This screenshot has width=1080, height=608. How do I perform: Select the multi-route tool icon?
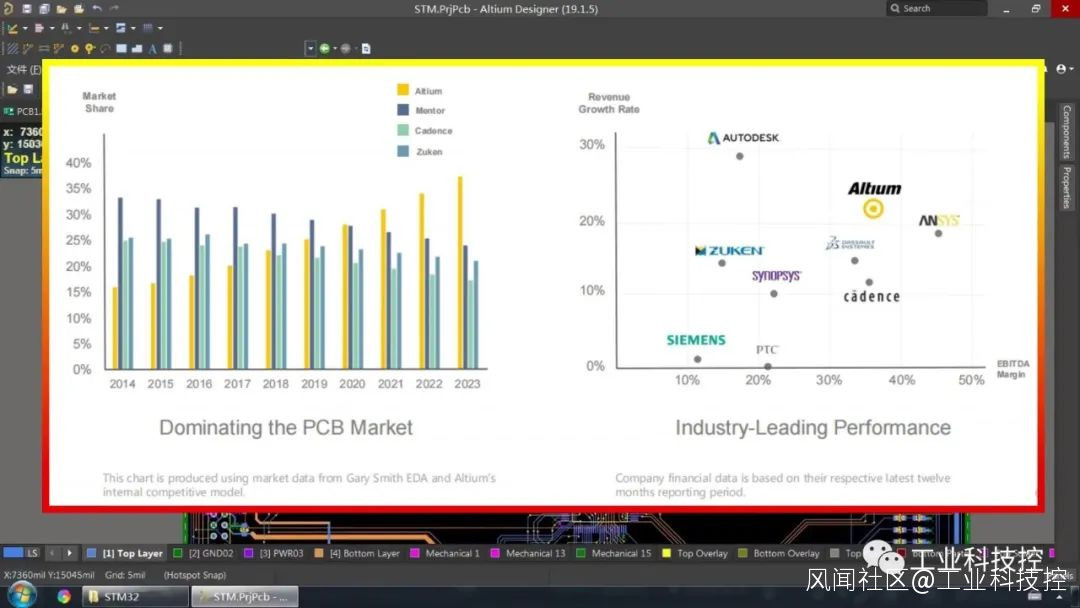click(59, 48)
